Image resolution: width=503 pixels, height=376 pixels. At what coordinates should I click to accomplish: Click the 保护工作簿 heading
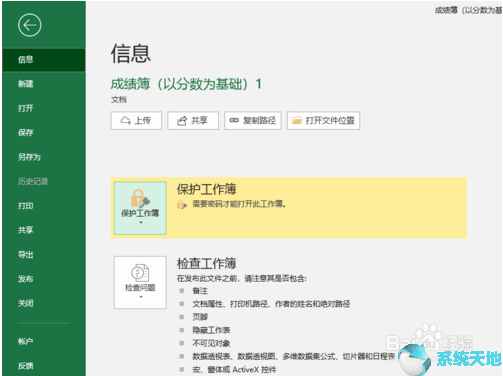click(206, 189)
